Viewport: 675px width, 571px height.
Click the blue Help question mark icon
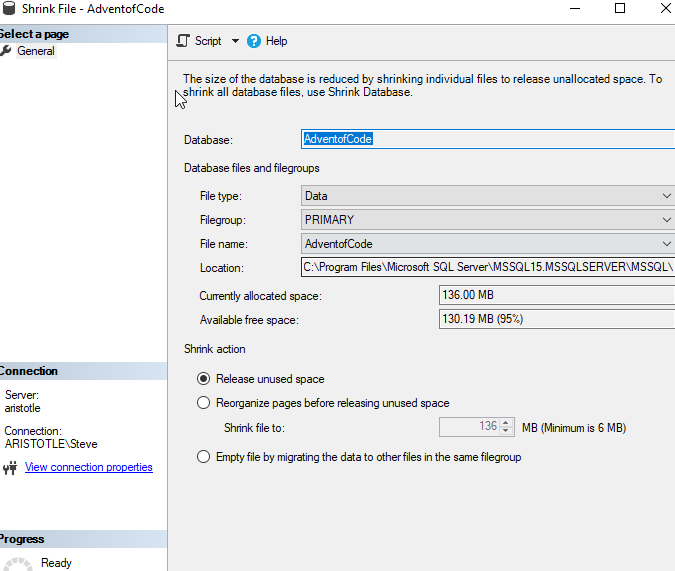(x=254, y=41)
